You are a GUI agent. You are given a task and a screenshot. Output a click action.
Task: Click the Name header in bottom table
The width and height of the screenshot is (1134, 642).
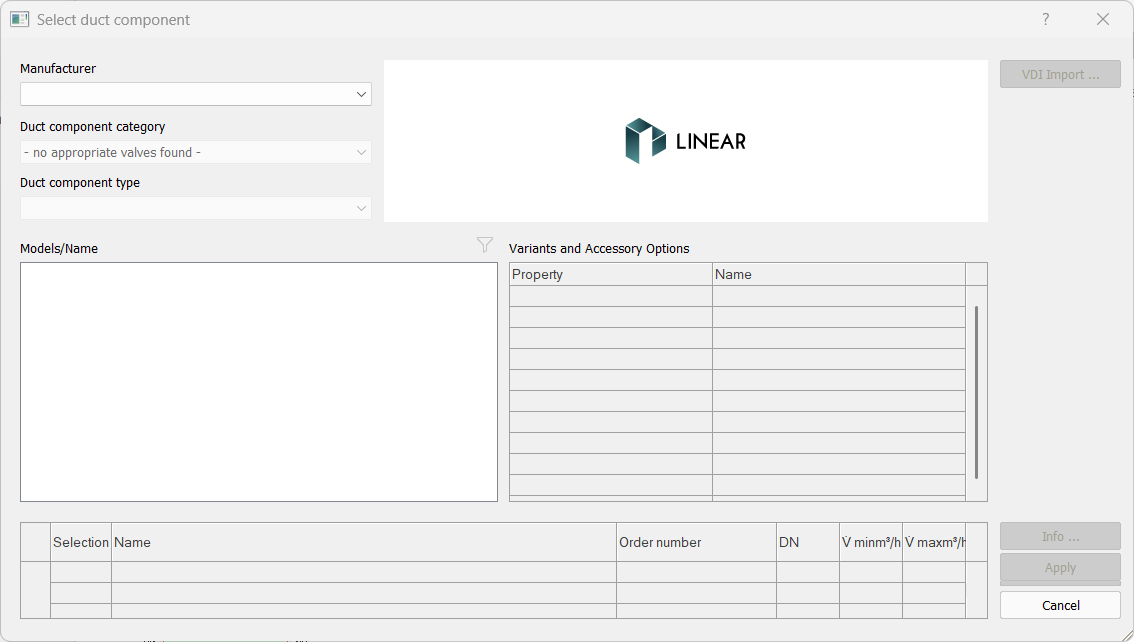coord(364,542)
